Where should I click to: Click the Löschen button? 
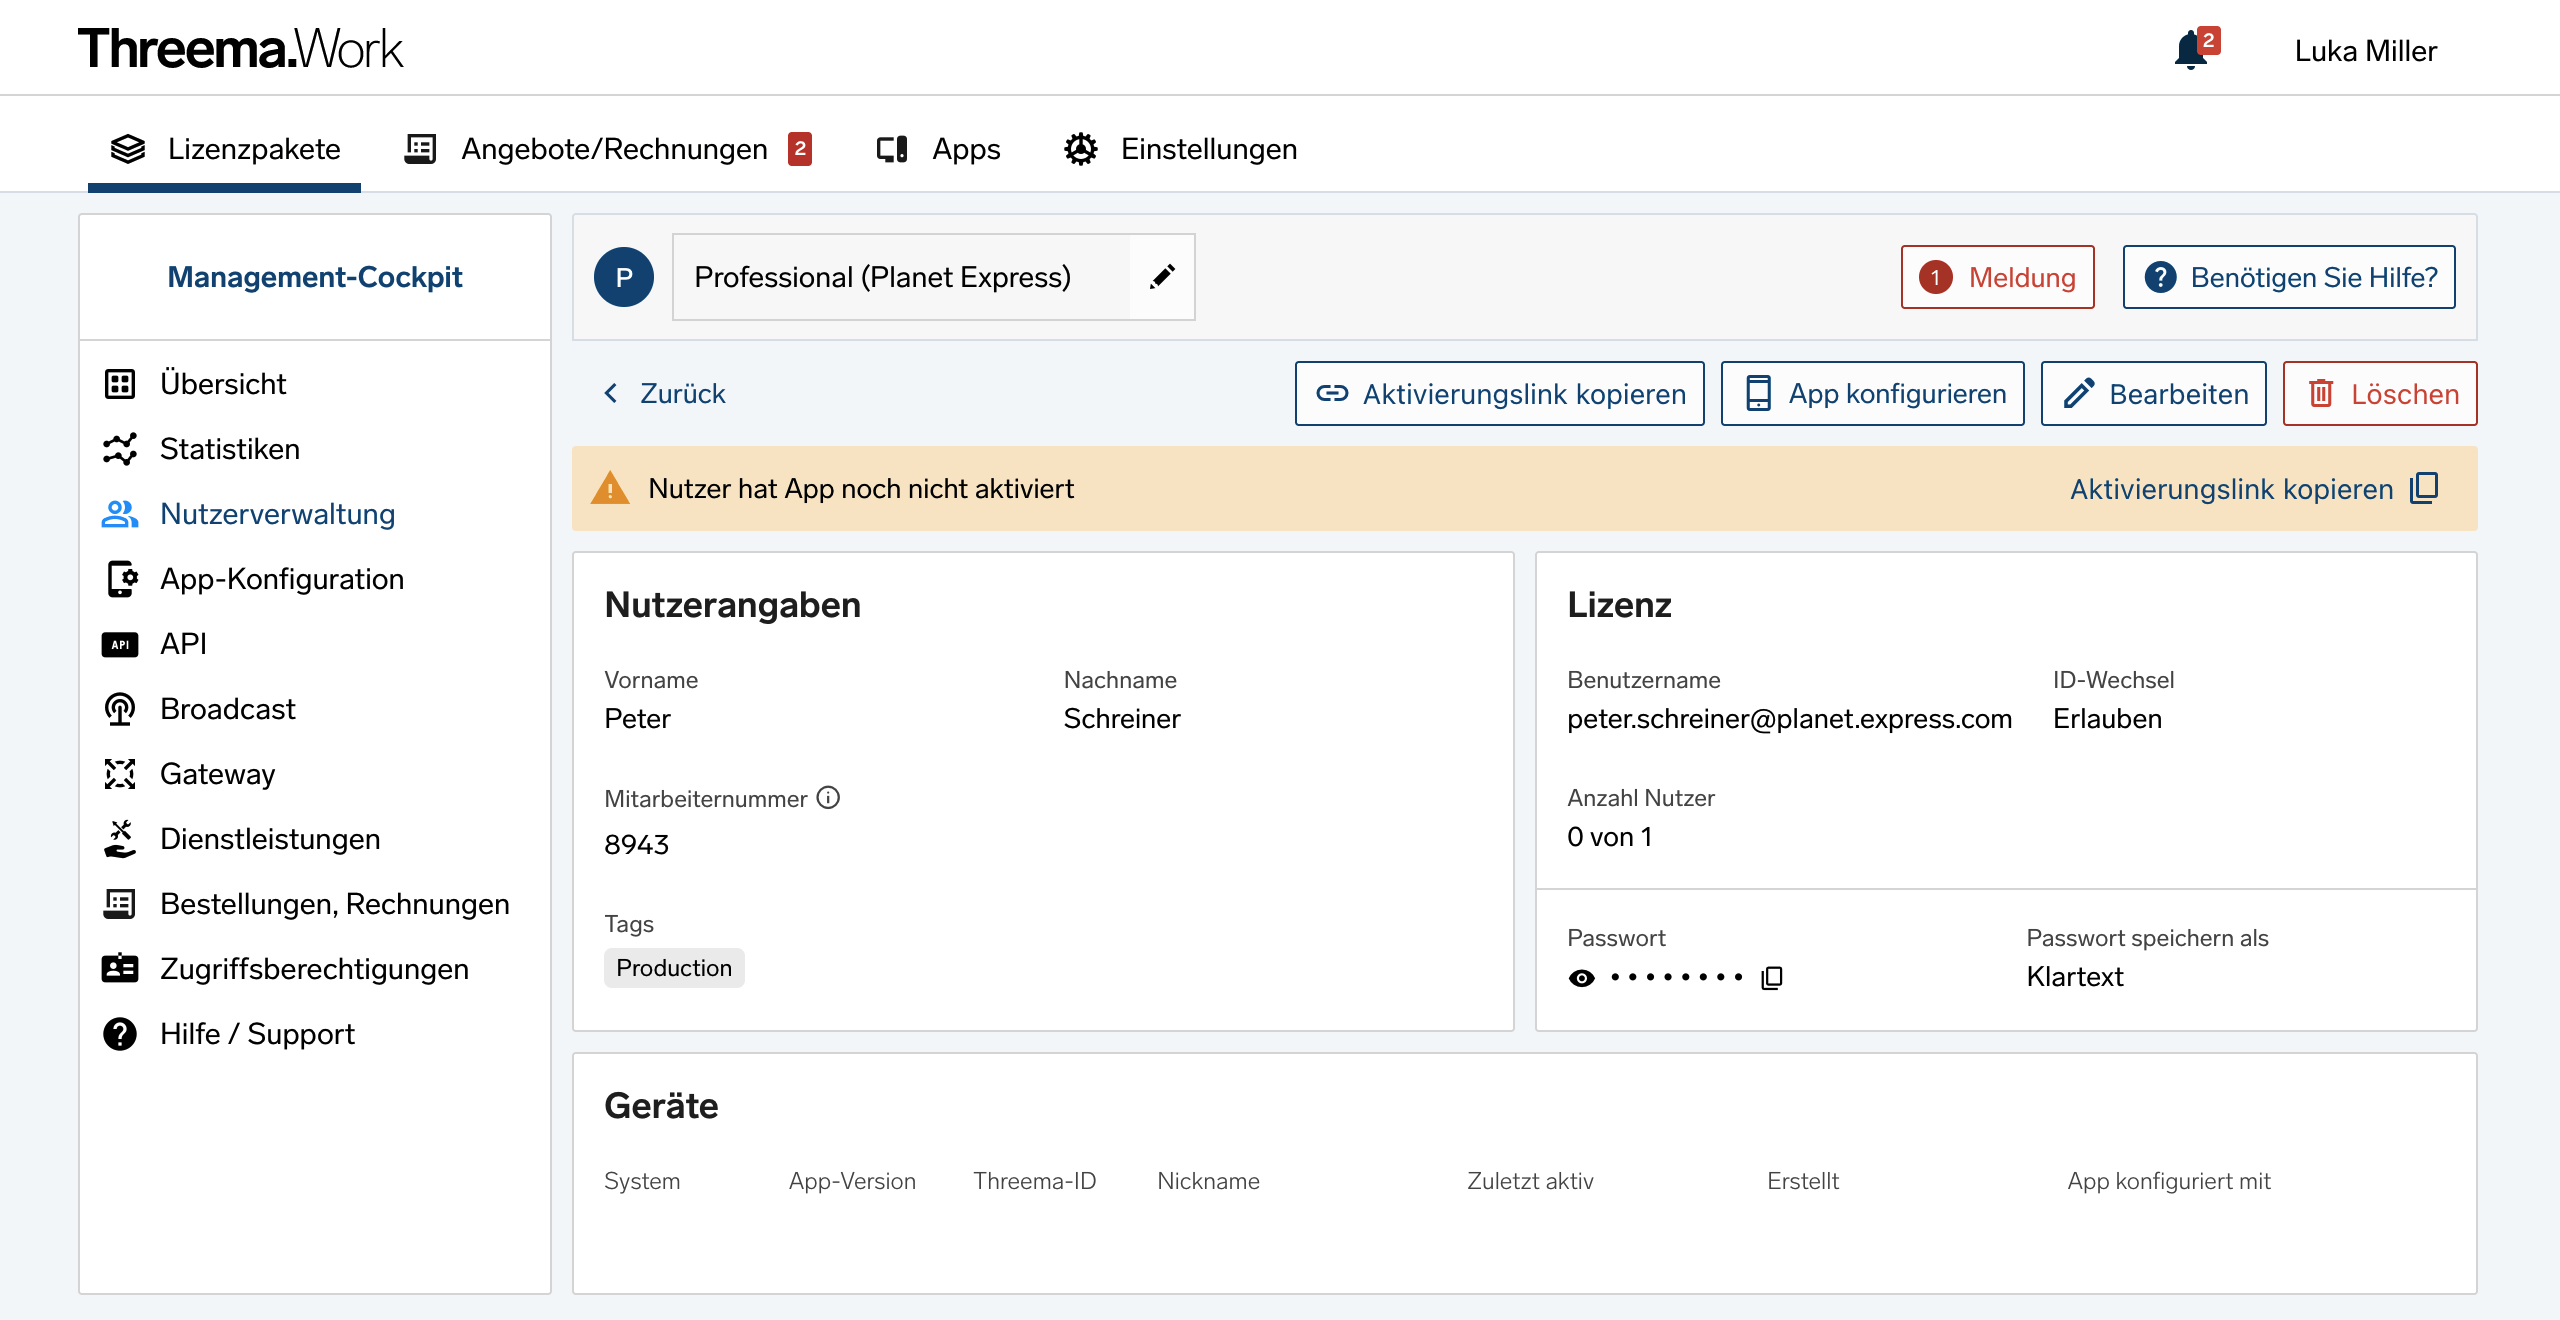[2380, 393]
